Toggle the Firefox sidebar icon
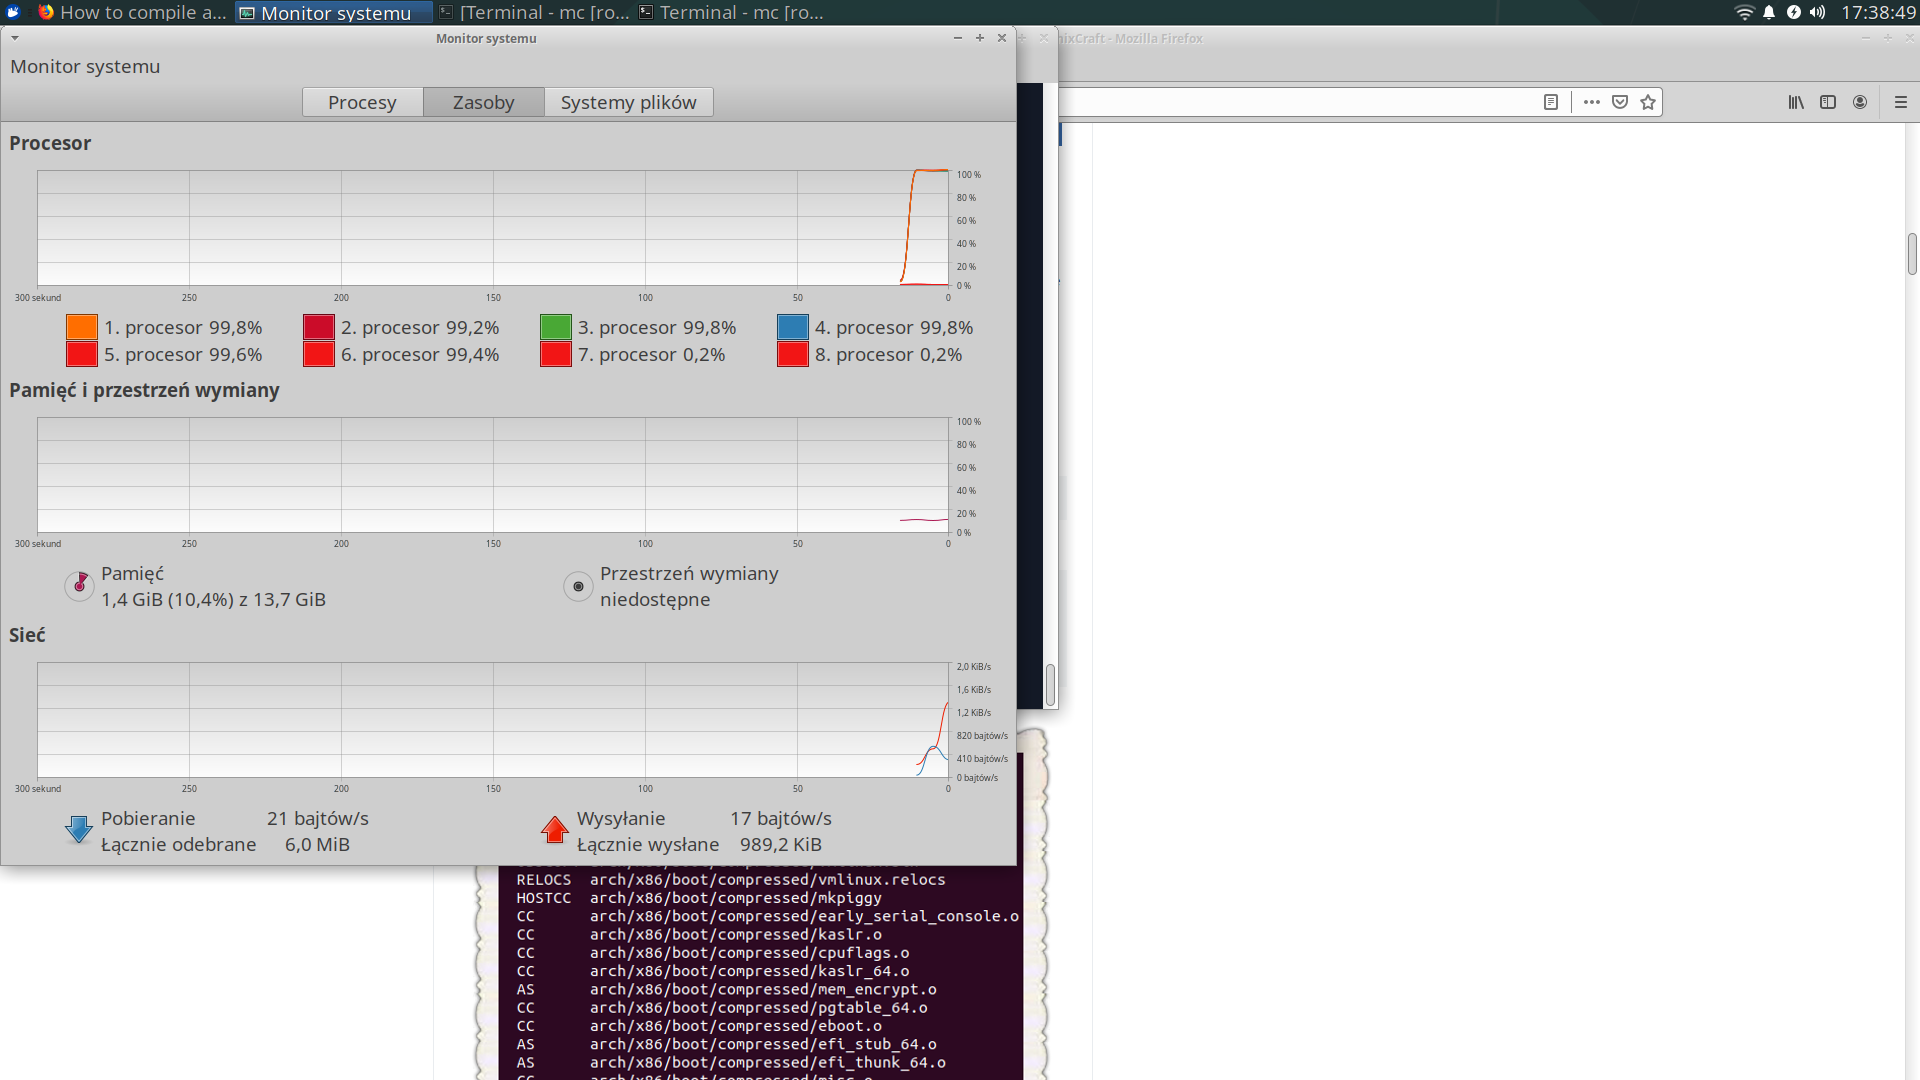 [1828, 102]
